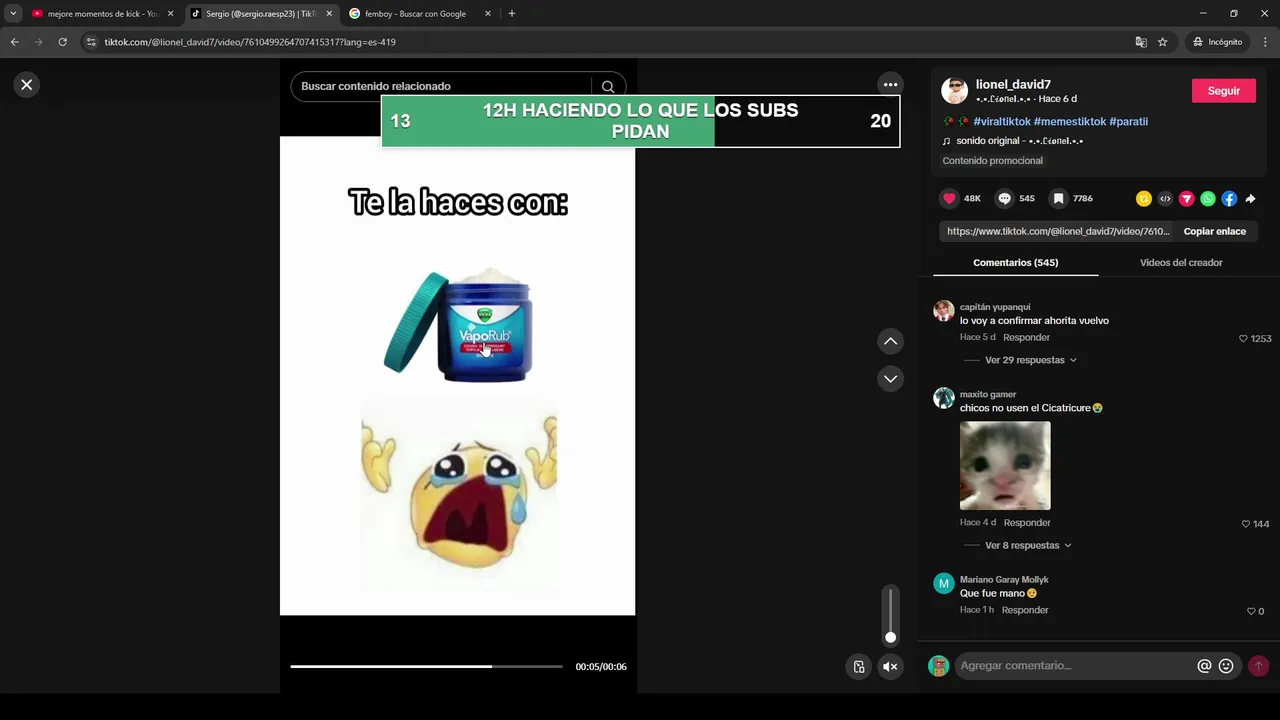Close the Sergio TikTok browser tab
This screenshot has width=1280, height=720.
pos(329,14)
